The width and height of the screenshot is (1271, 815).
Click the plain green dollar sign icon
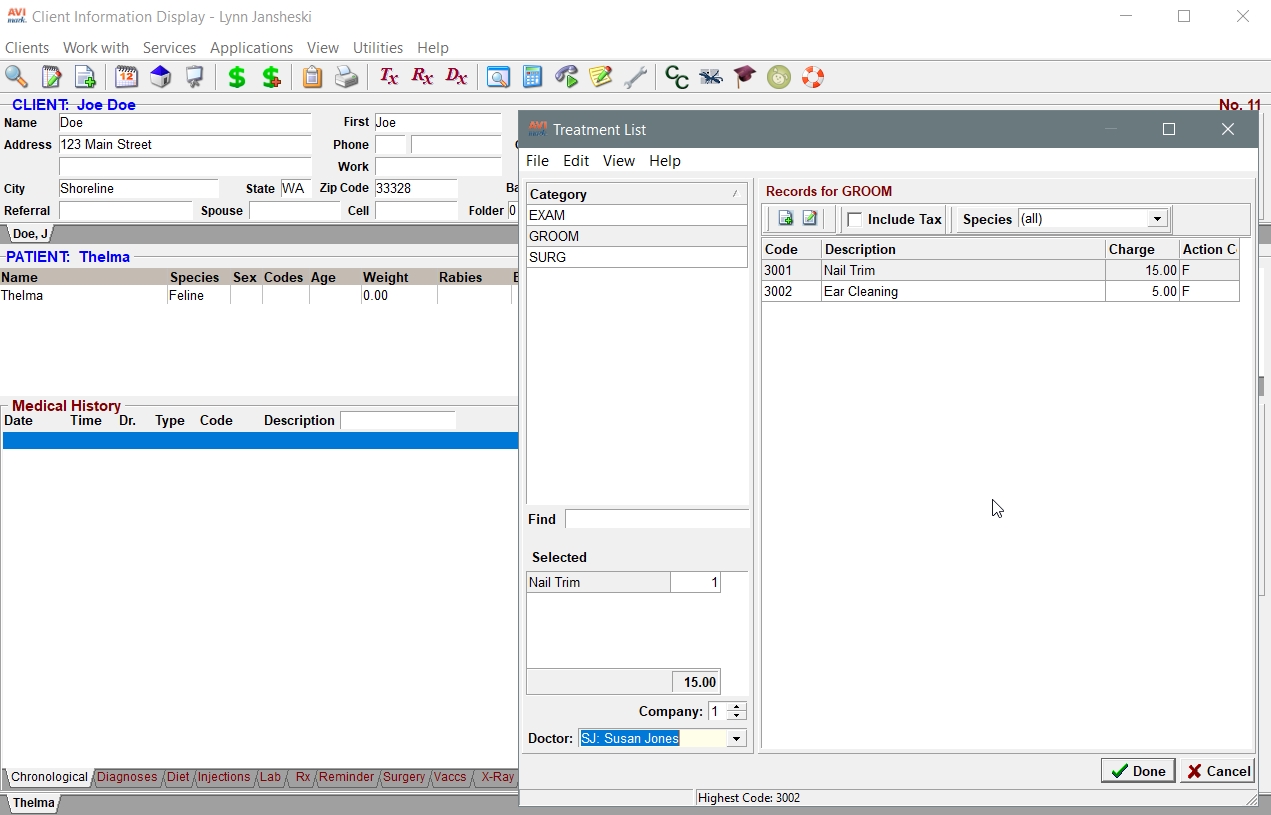point(237,77)
